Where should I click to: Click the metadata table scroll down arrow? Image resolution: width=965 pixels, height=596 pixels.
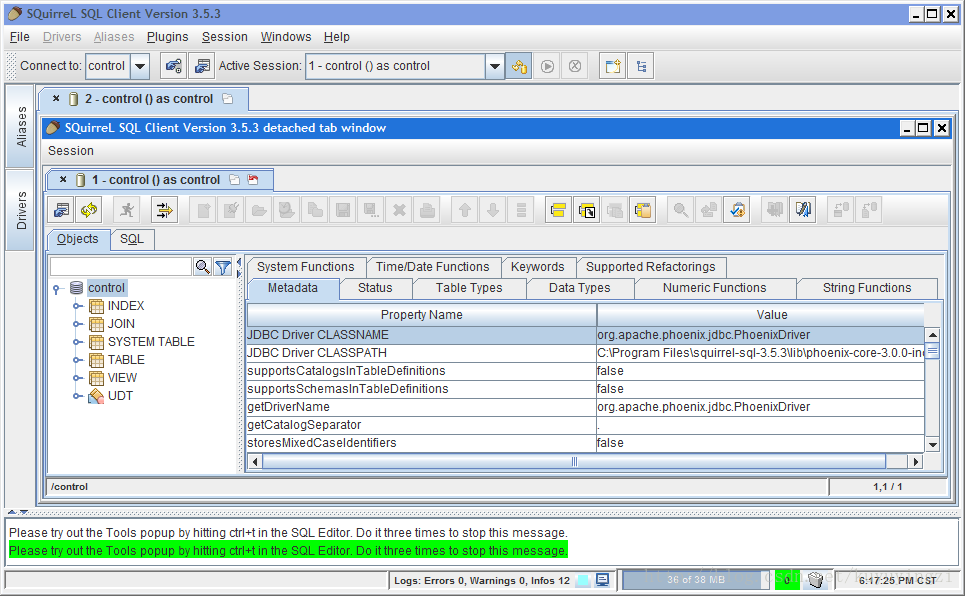pyautogui.click(x=932, y=445)
